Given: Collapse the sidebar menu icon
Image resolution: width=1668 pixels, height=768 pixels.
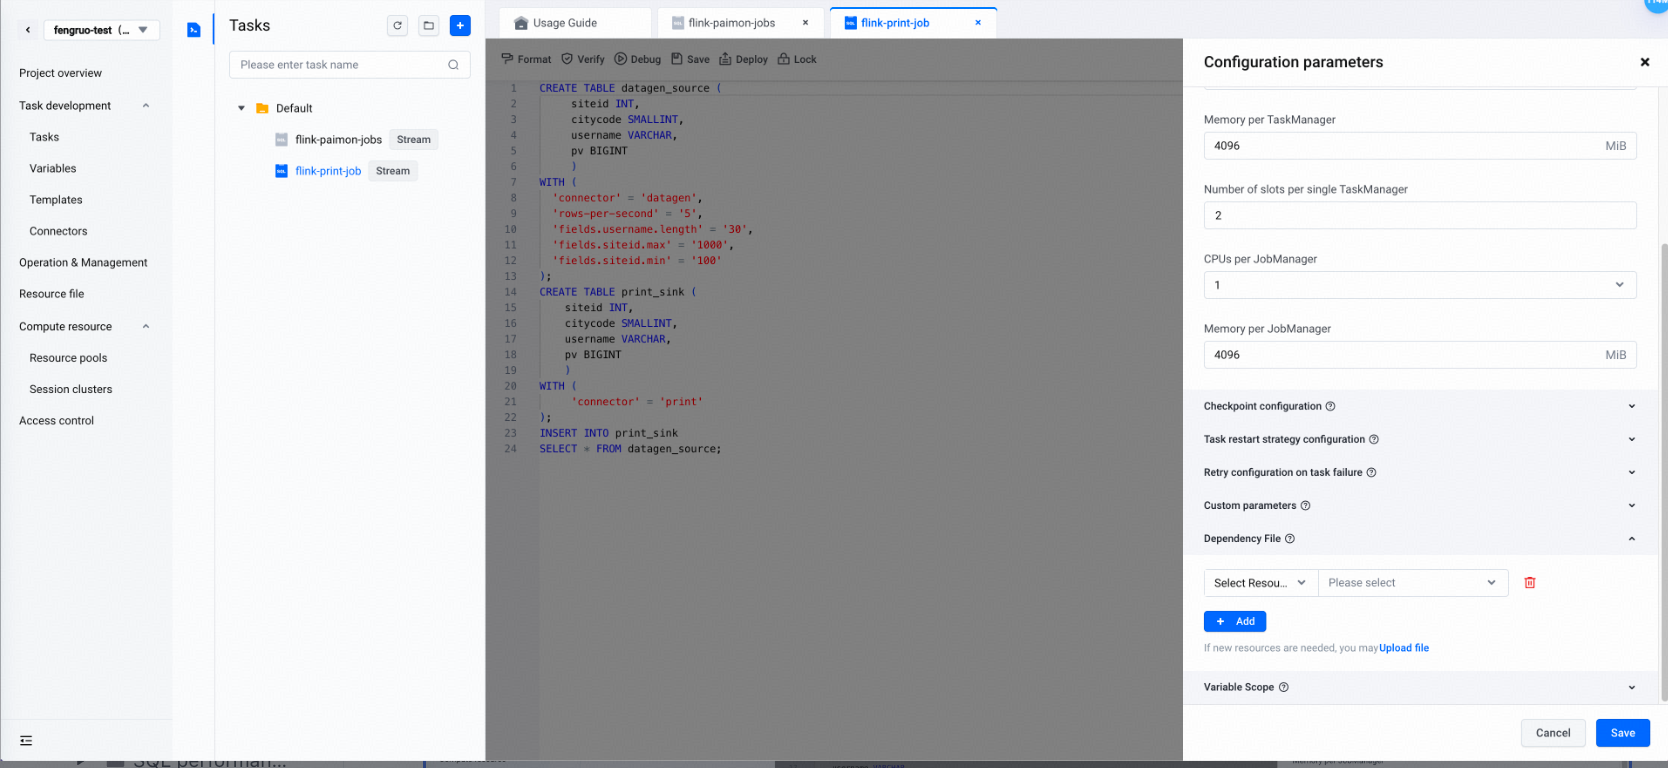Looking at the screenshot, I should (26, 741).
